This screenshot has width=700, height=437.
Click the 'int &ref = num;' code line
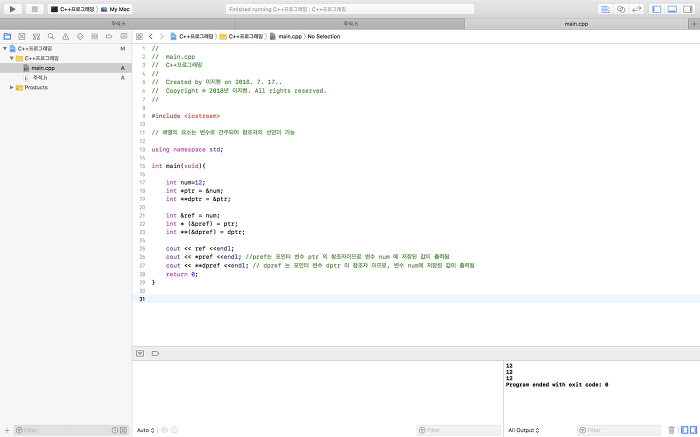[193, 216]
